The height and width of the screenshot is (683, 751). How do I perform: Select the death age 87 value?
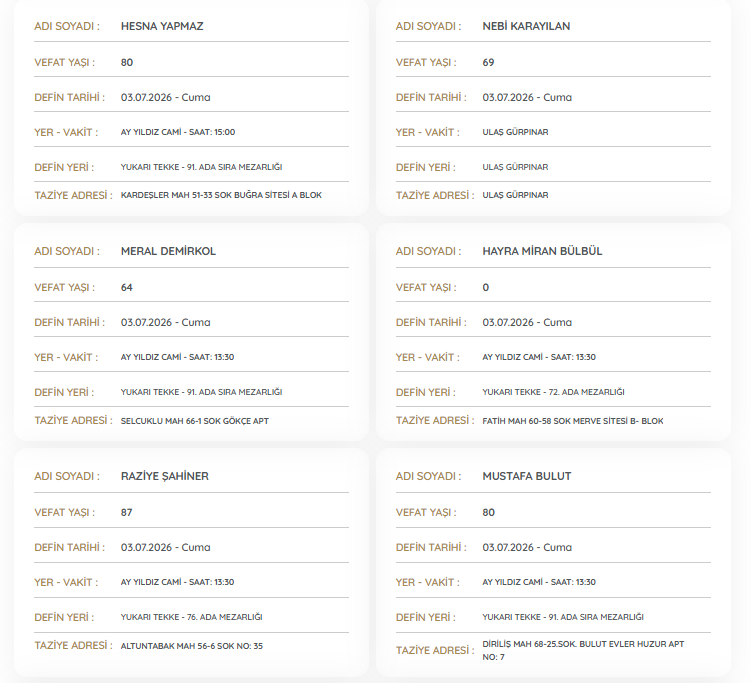pyautogui.click(x=126, y=512)
